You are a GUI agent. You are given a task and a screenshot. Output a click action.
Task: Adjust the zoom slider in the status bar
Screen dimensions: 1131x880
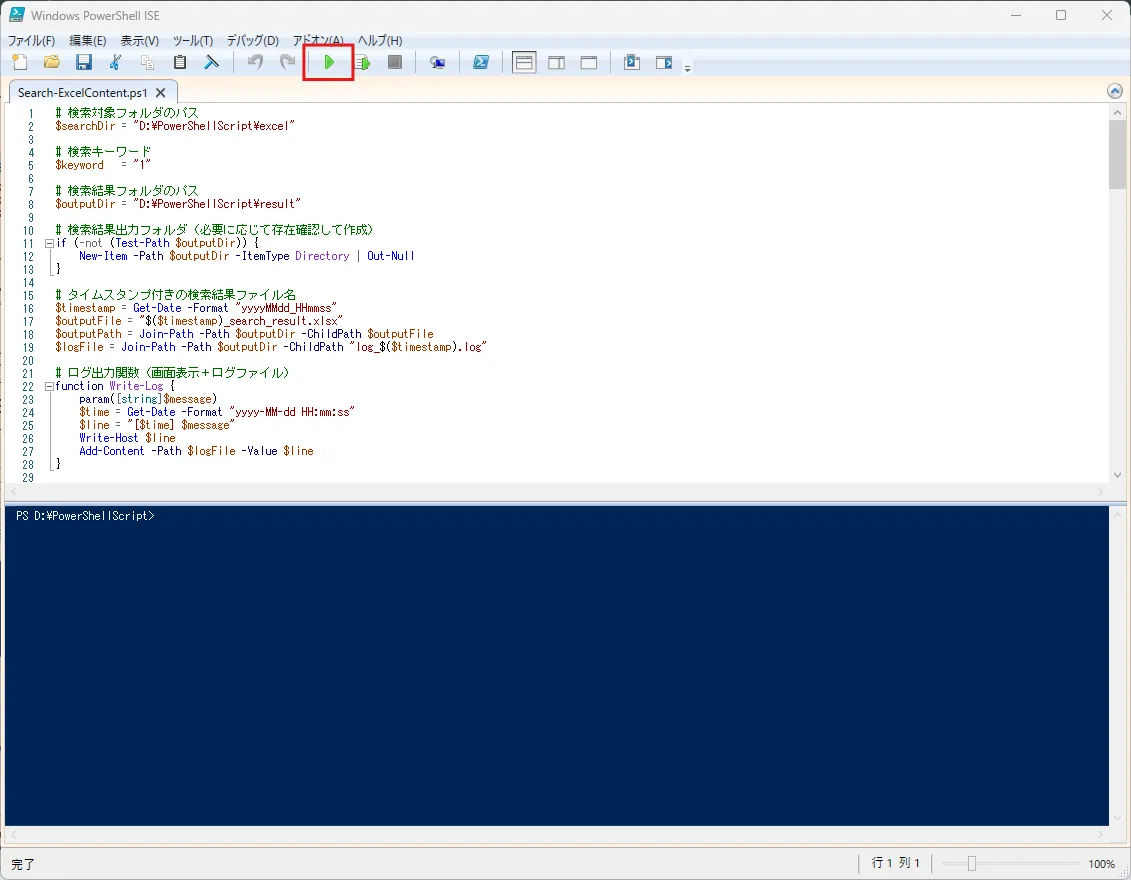click(x=972, y=863)
